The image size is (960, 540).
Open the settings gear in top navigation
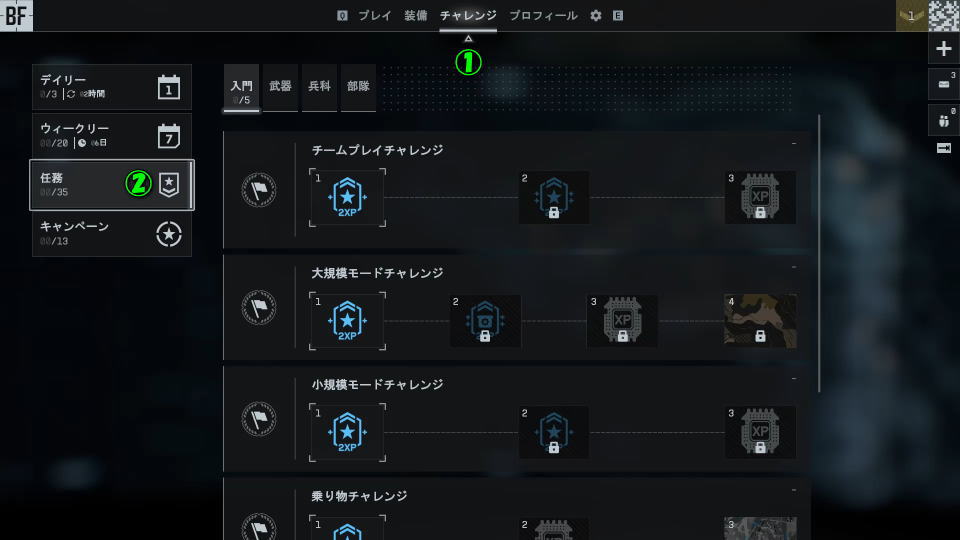point(596,16)
